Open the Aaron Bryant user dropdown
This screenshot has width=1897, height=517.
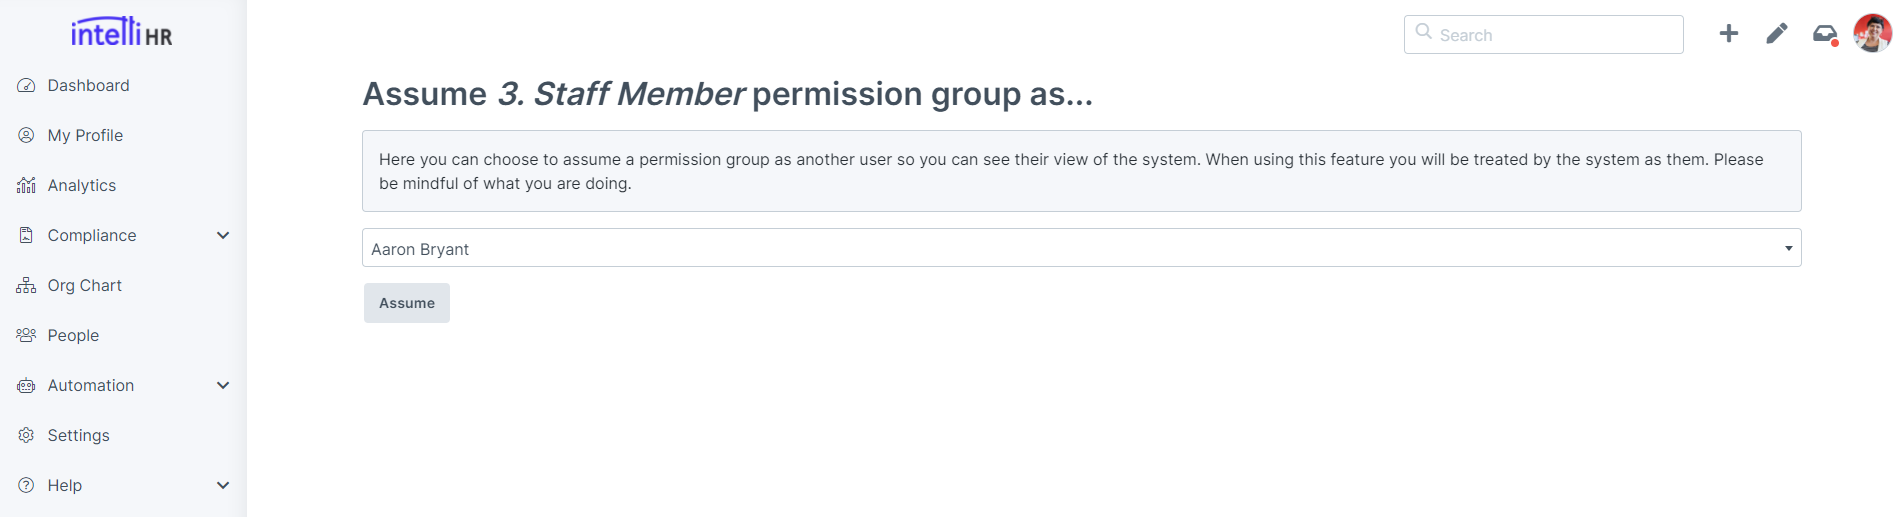1081,248
